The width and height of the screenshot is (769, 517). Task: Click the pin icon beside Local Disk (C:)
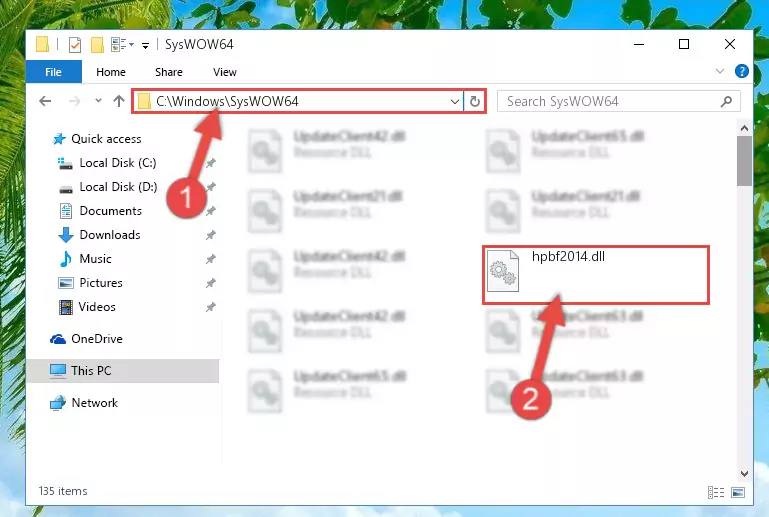[x=211, y=163]
